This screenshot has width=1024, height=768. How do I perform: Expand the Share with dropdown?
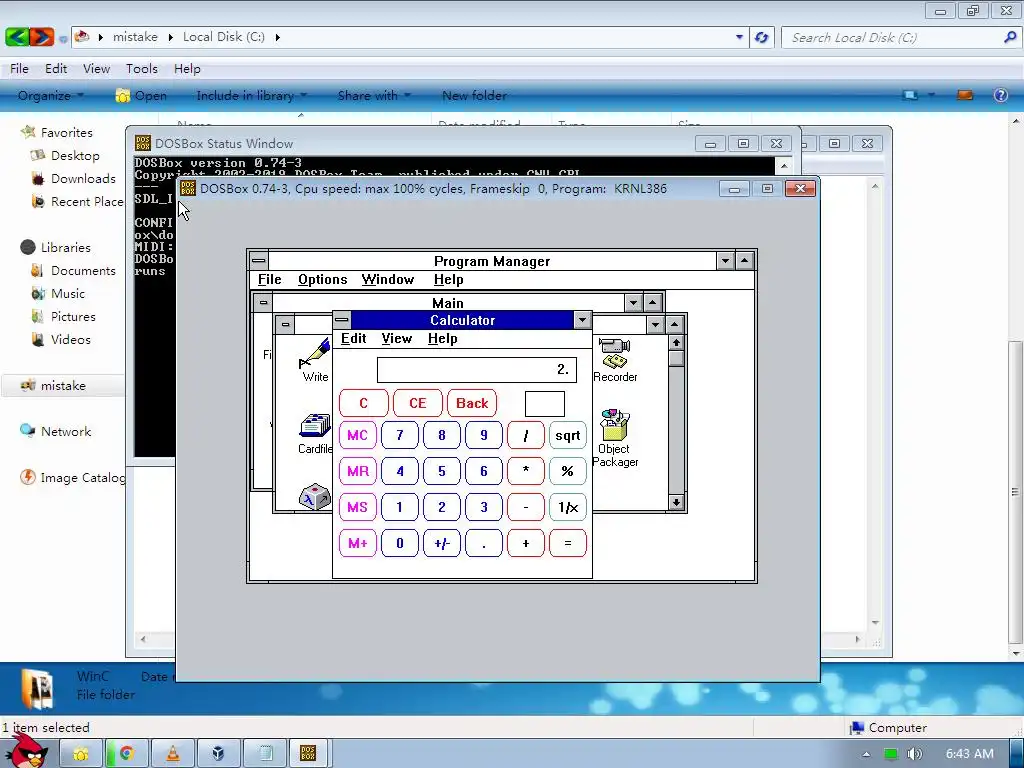[x=374, y=95]
